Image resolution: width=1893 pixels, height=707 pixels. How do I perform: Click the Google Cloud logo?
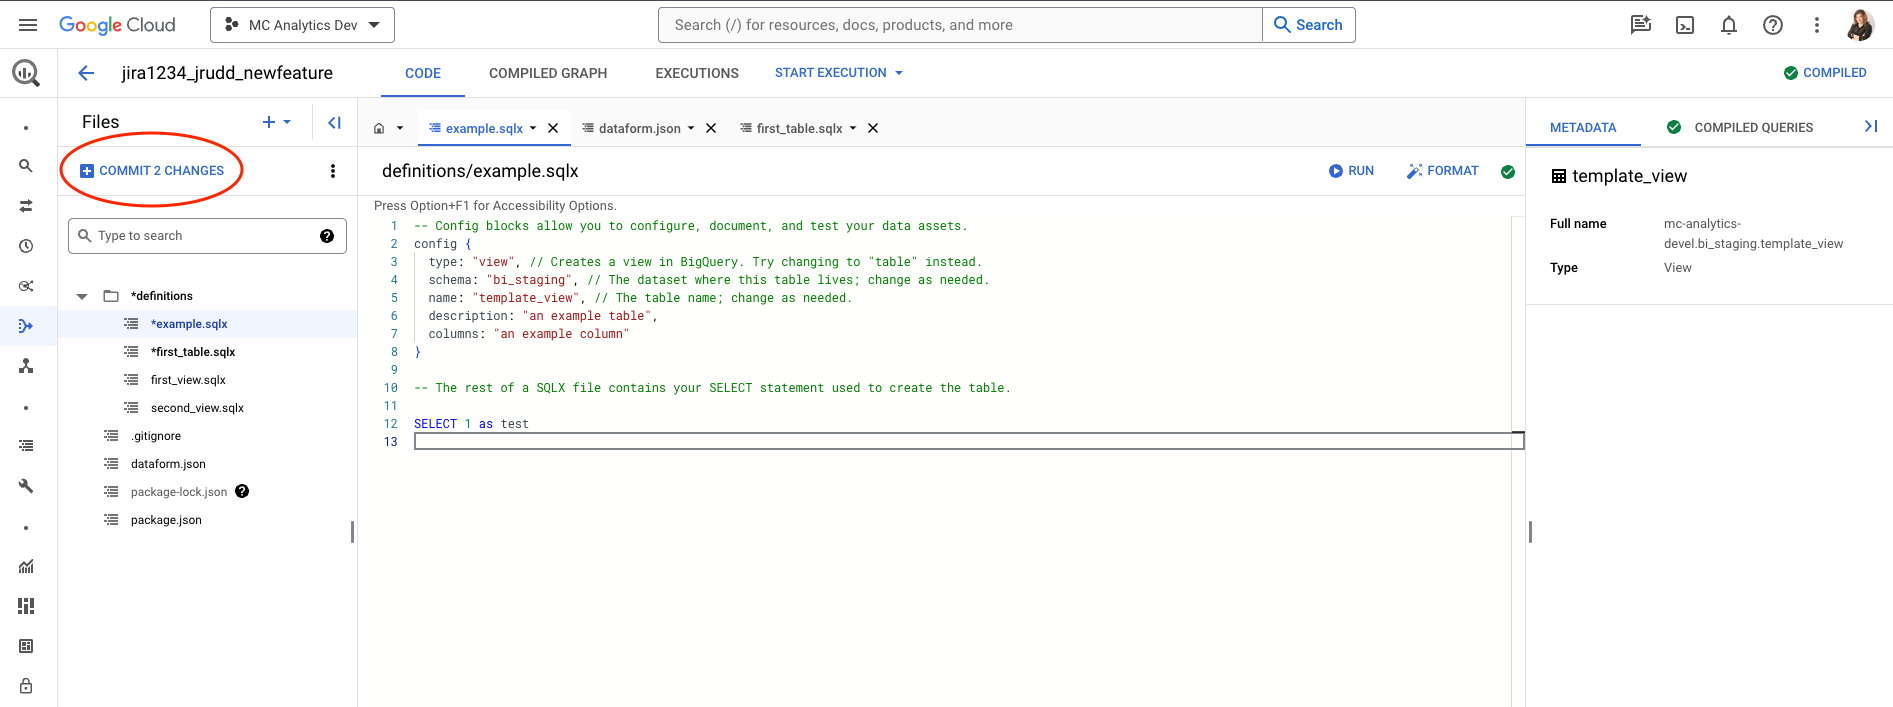[117, 25]
